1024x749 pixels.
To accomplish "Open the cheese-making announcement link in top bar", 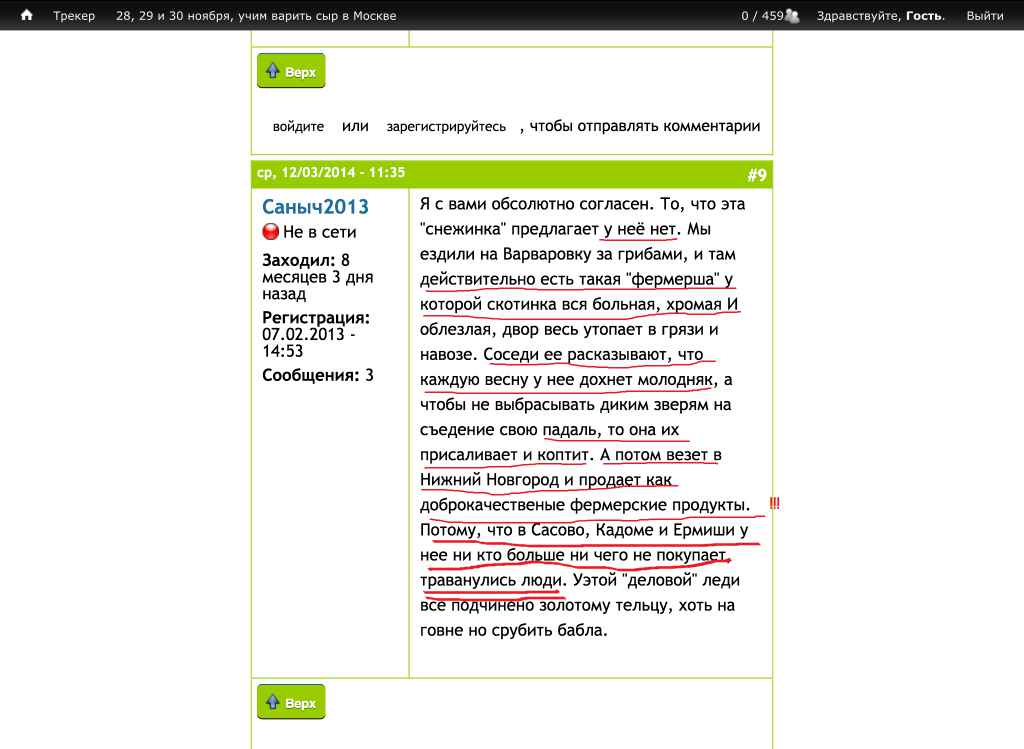I will pos(256,16).
